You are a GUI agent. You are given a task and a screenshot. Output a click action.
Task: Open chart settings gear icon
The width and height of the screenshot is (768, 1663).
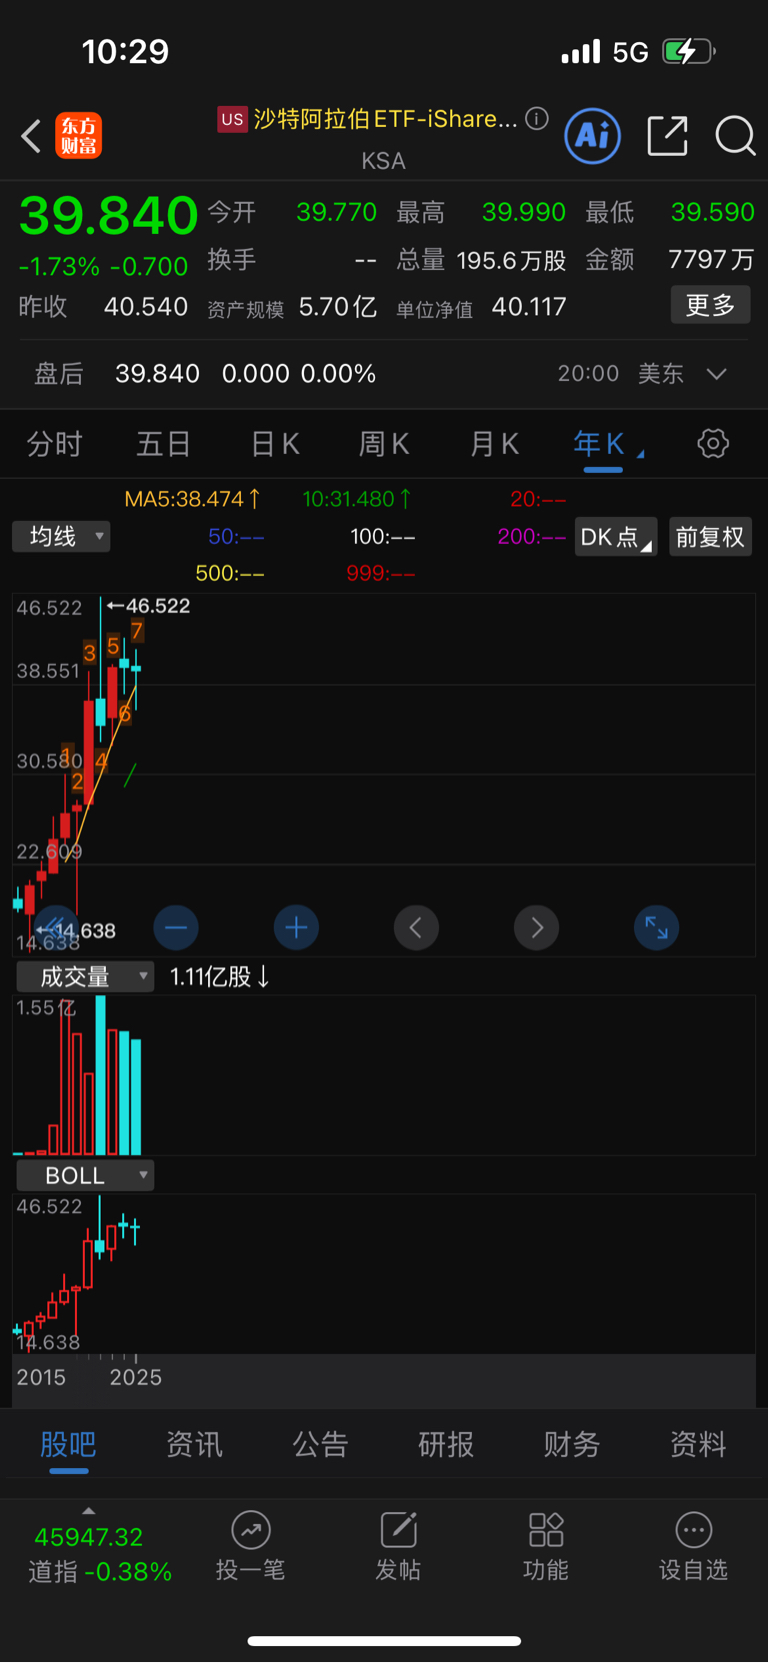click(x=713, y=443)
